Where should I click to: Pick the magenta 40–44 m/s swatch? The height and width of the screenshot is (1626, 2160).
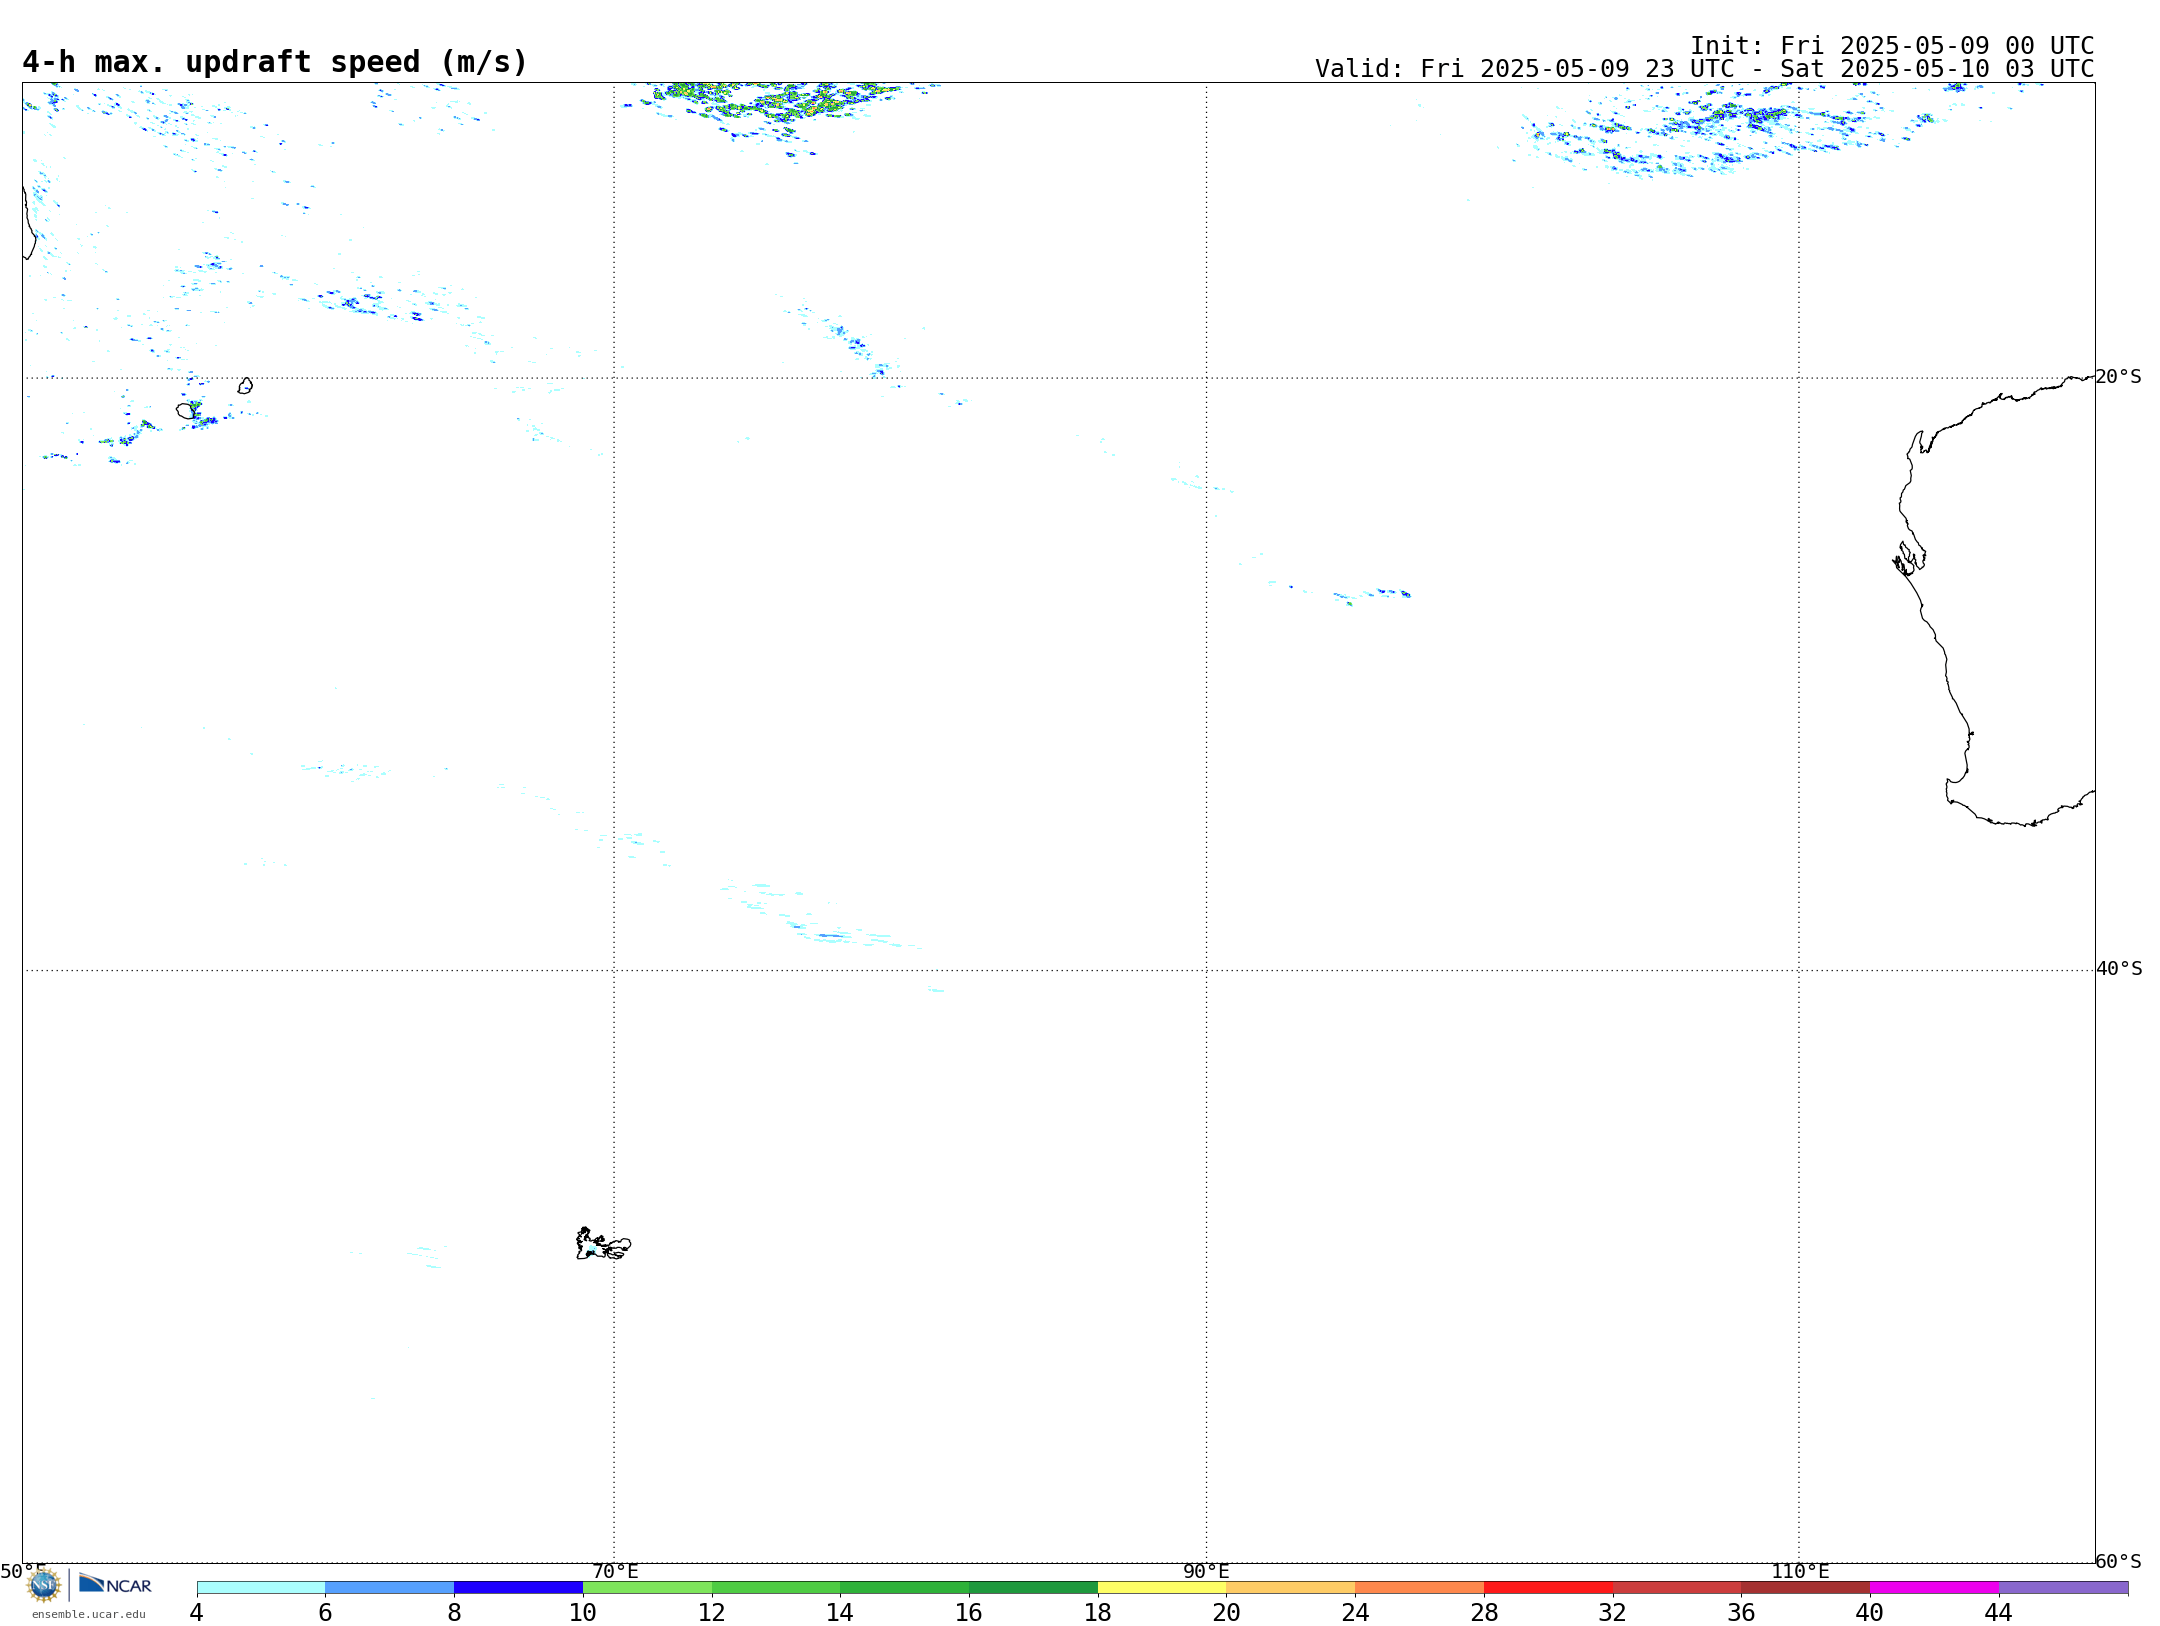click(1934, 1587)
